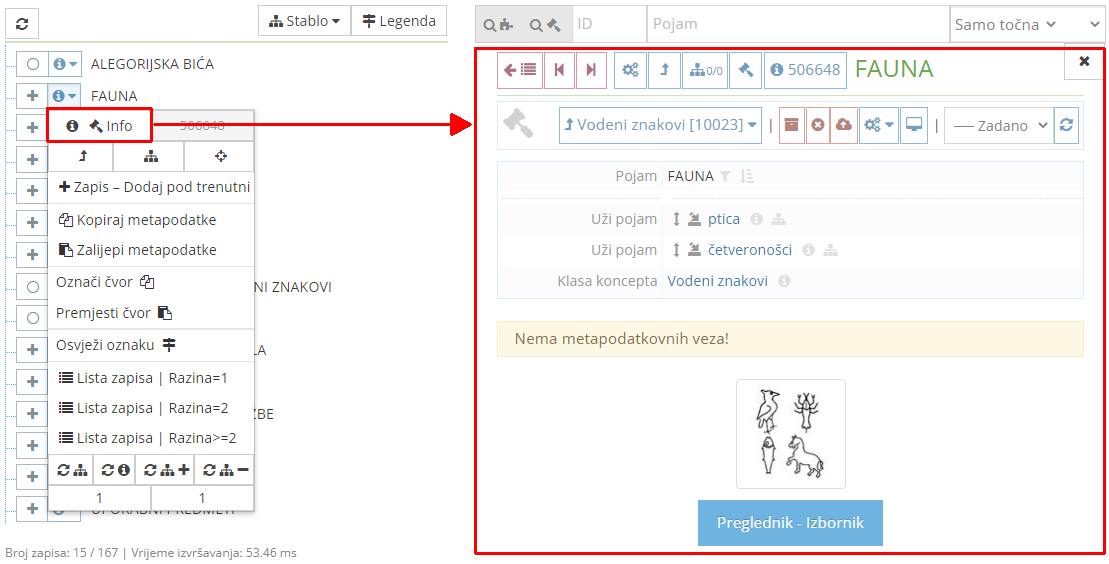Image resolution: width=1109 pixels, height=564 pixels.
Task: Click the crosshair target icon in context menu
Action: point(219,156)
